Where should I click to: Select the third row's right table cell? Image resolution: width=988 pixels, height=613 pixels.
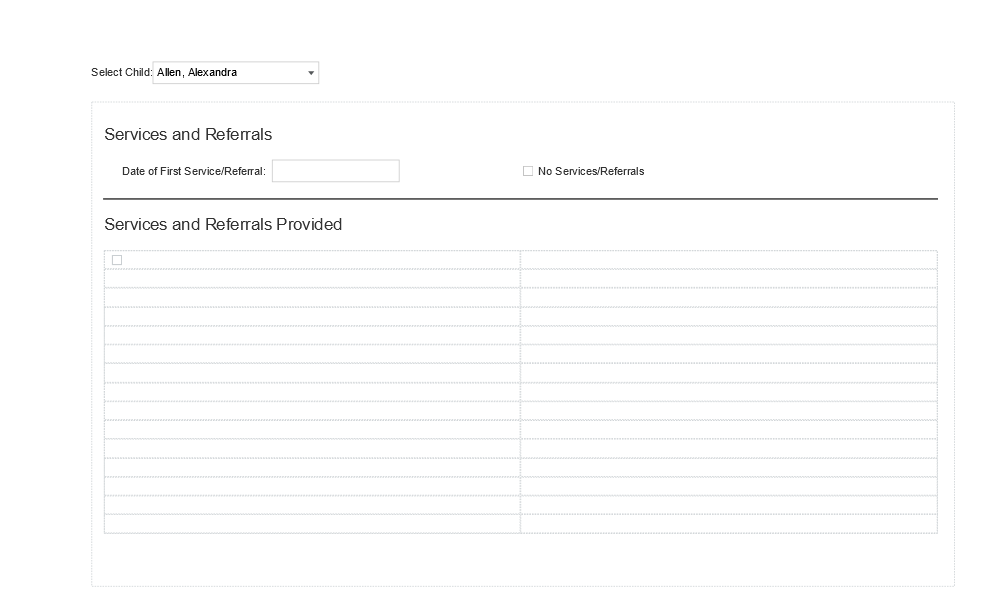(728, 298)
